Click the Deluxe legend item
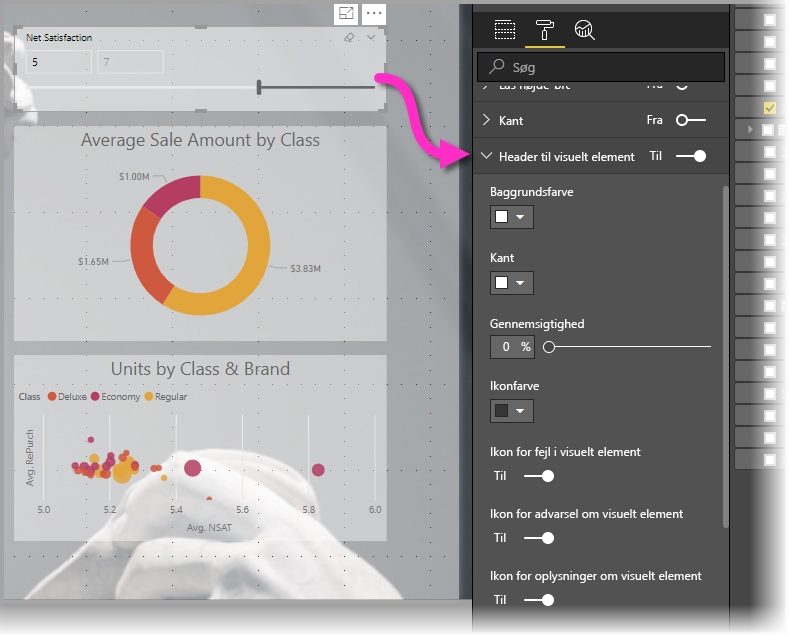Viewport: 789px width, 636px height. pyautogui.click(x=67, y=396)
